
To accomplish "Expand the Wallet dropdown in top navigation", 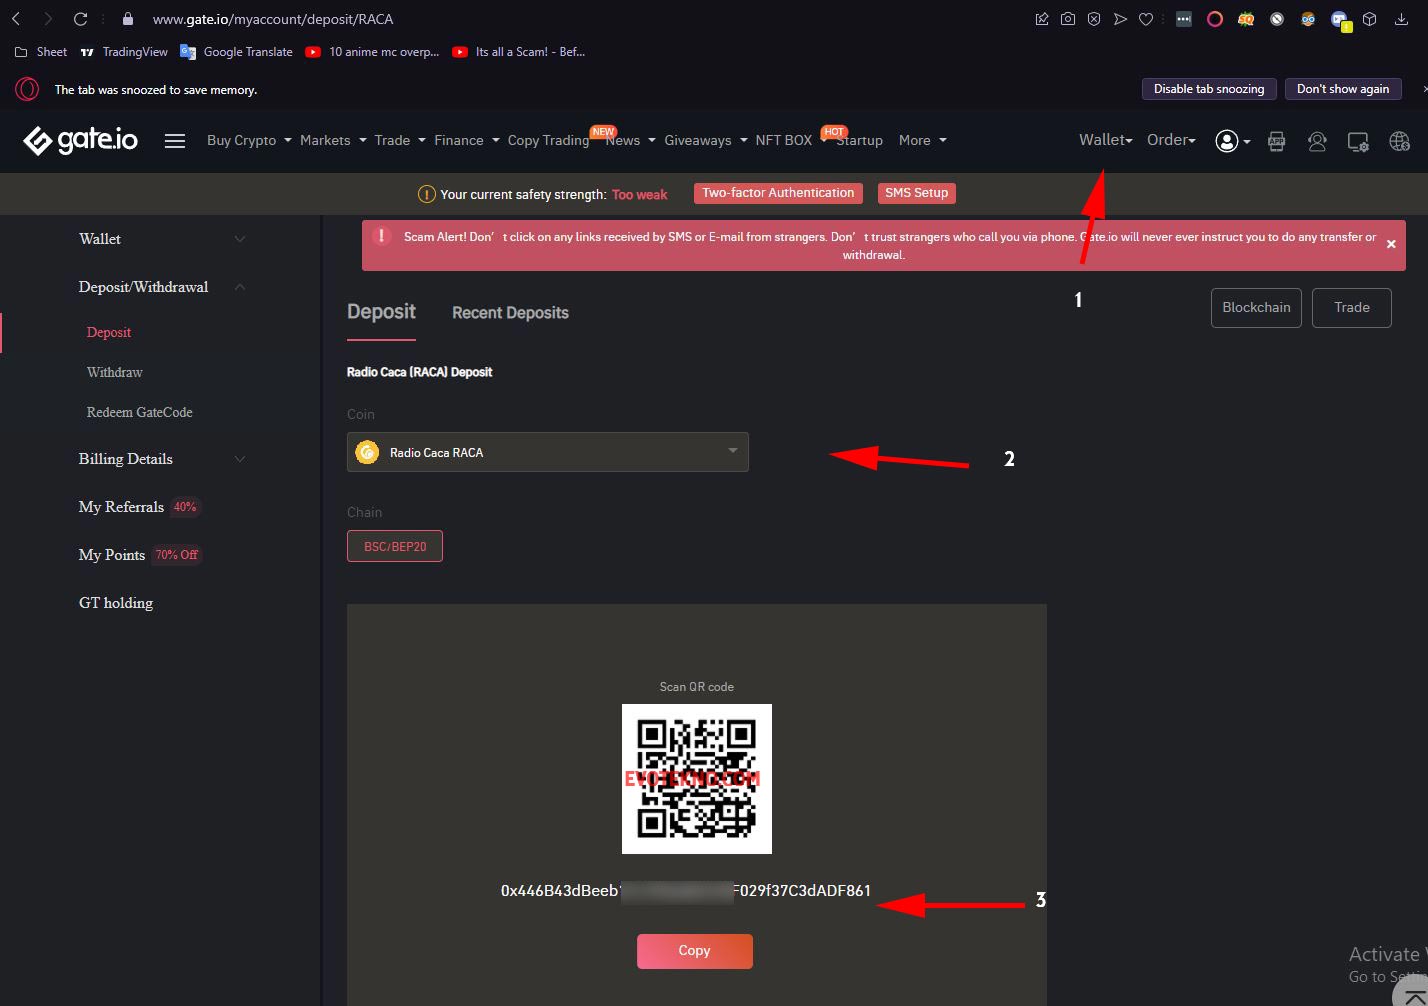I will click(x=1105, y=140).
